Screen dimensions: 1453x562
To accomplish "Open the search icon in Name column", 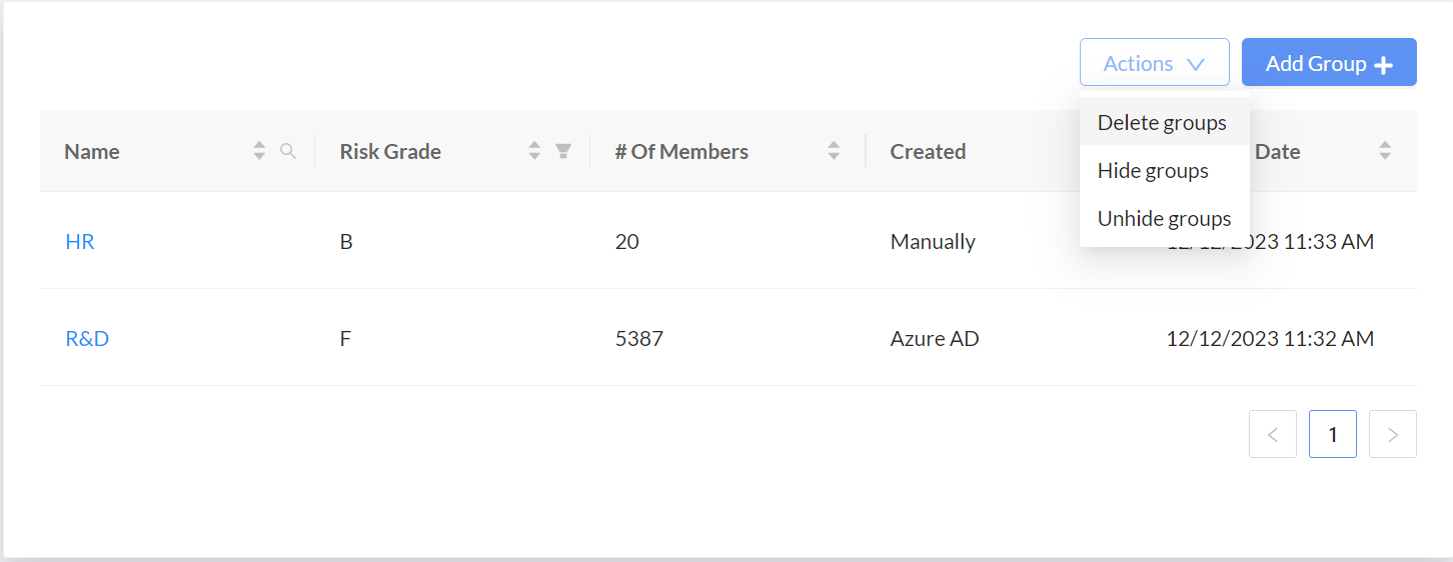I will point(288,151).
